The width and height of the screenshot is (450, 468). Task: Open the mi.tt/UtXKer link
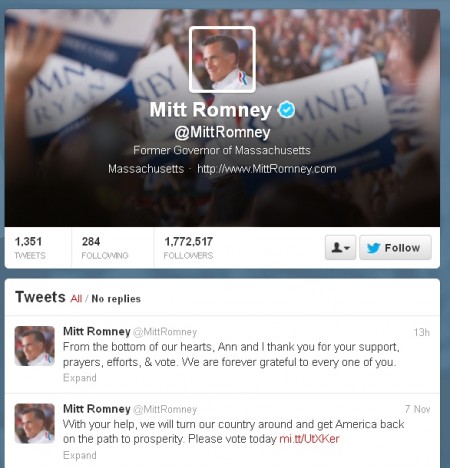[x=309, y=439]
